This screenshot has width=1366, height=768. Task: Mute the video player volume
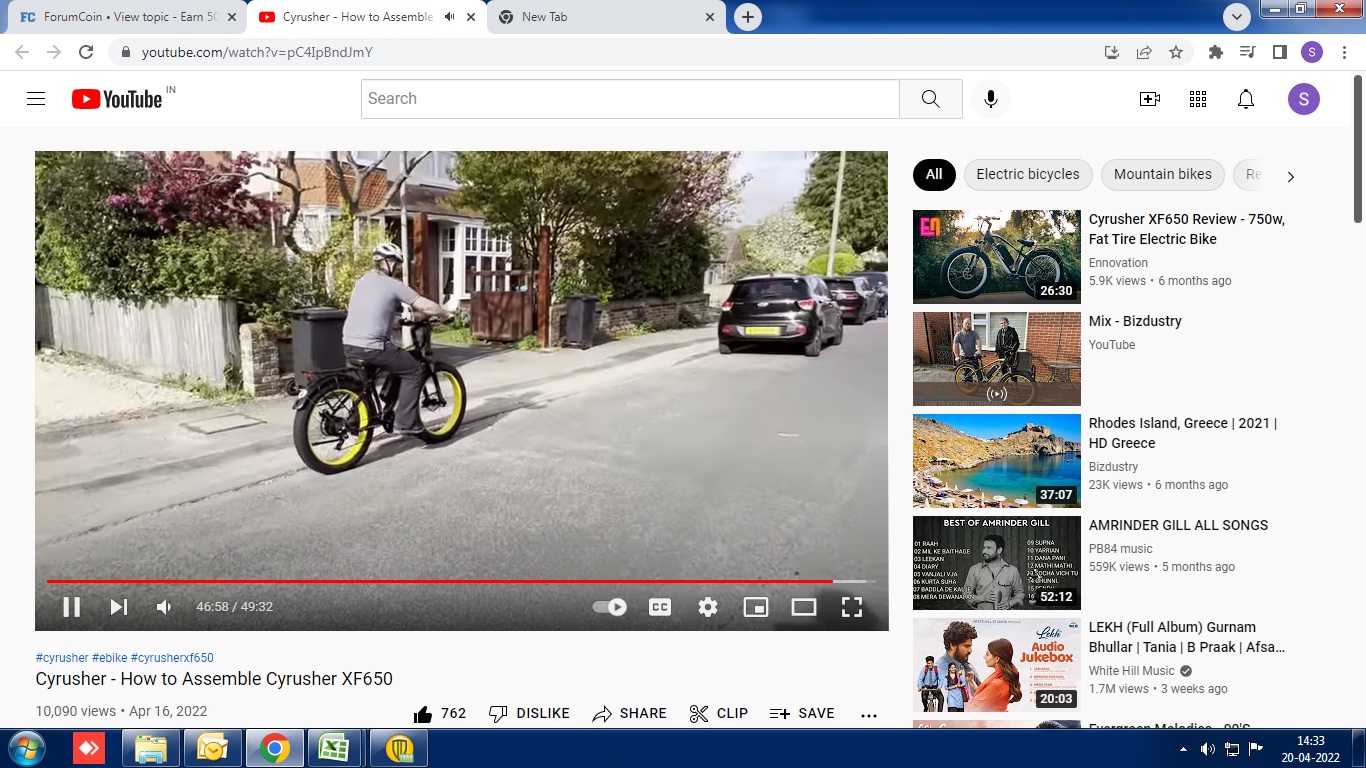[164, 607]
